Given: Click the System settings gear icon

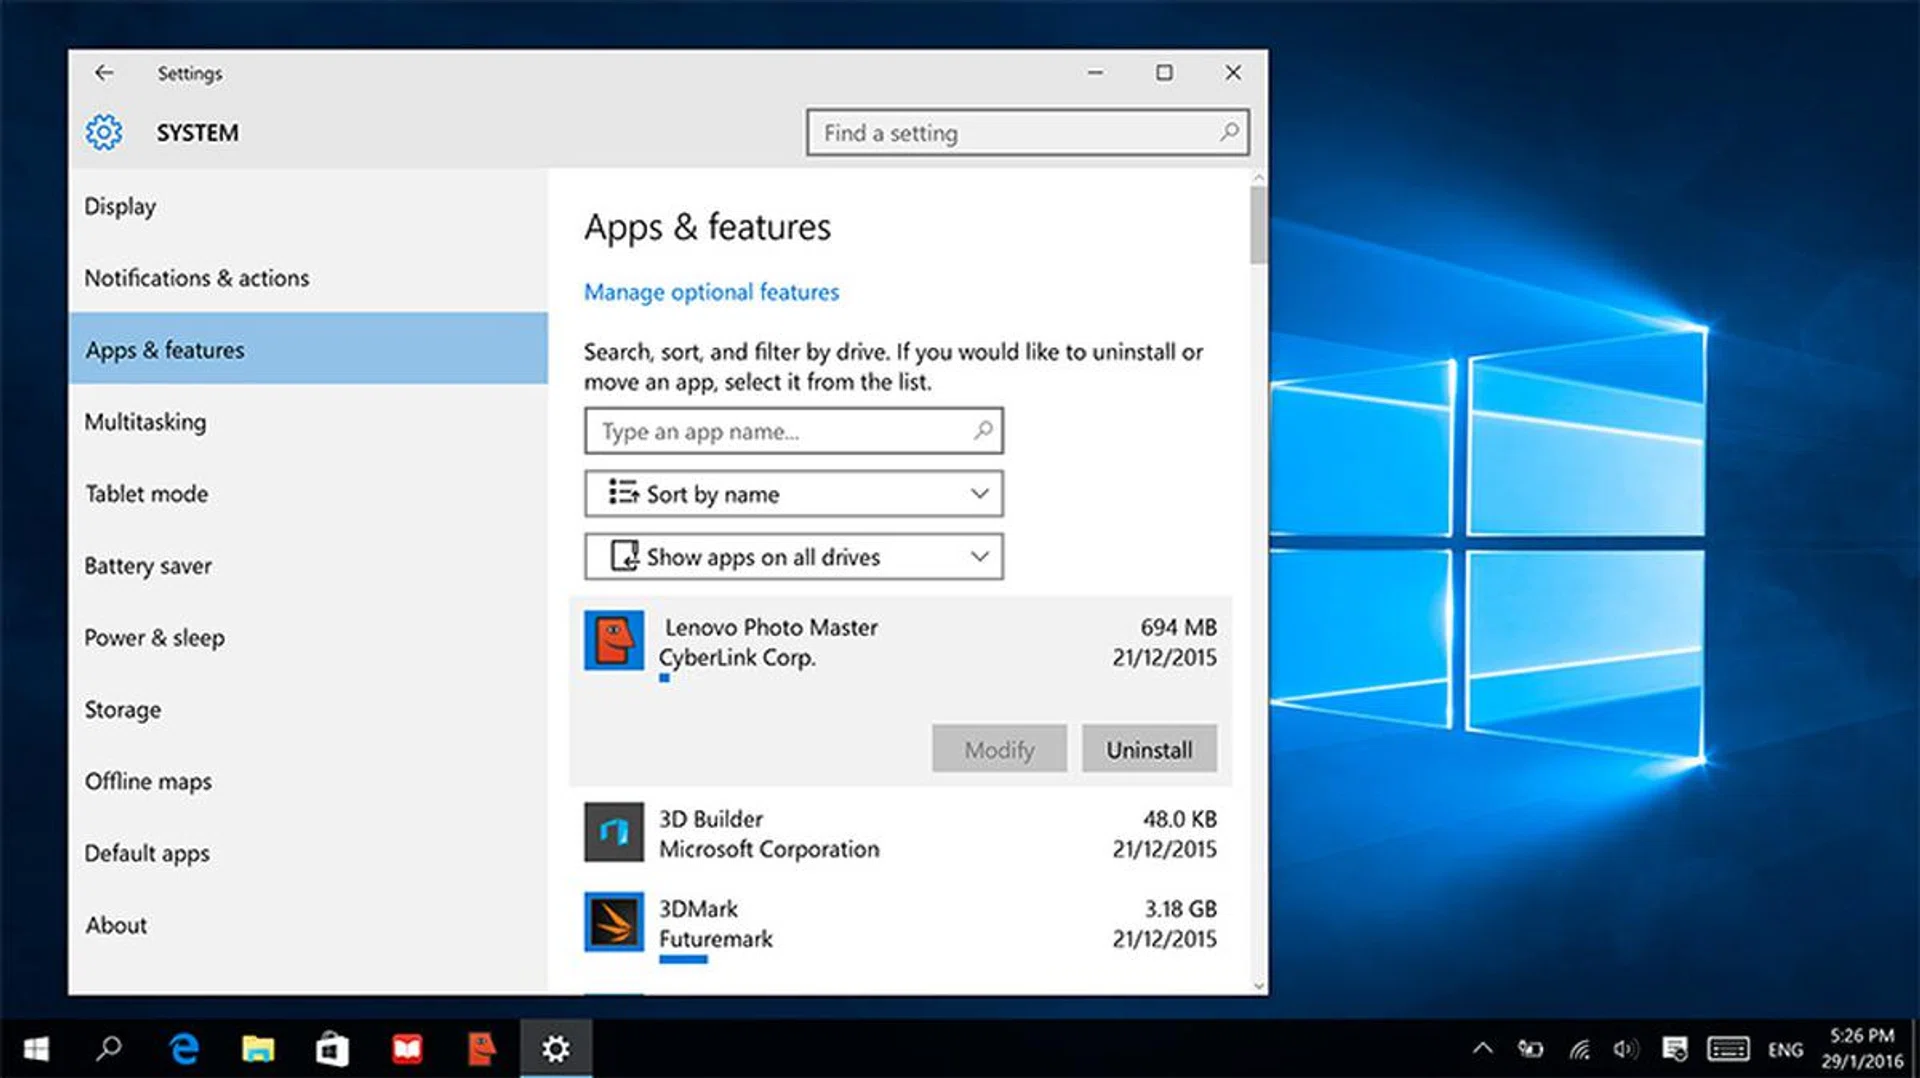Looking at the screenshot, I should 103,132.
